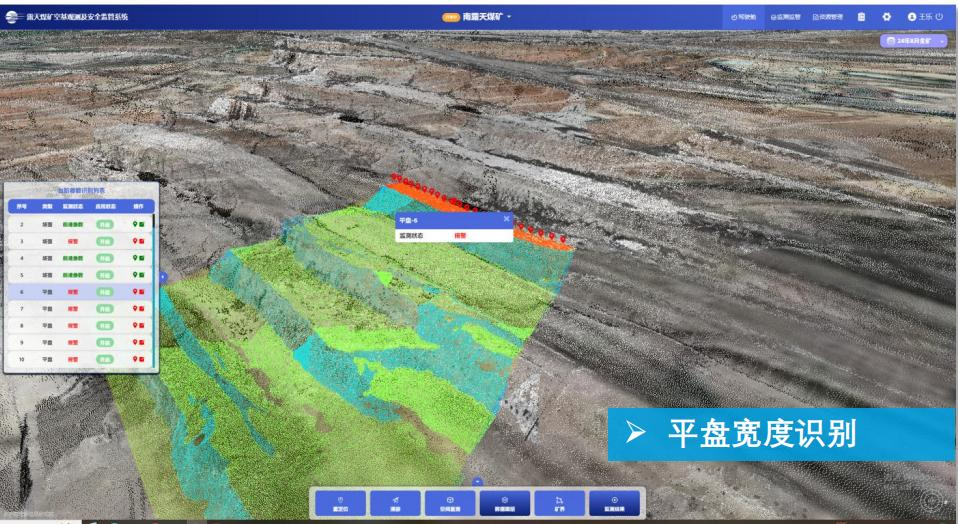The width and height of the screenshot is (958, 524).
Task: Click the location pin icon in row 2
Action: pos(136,225)
